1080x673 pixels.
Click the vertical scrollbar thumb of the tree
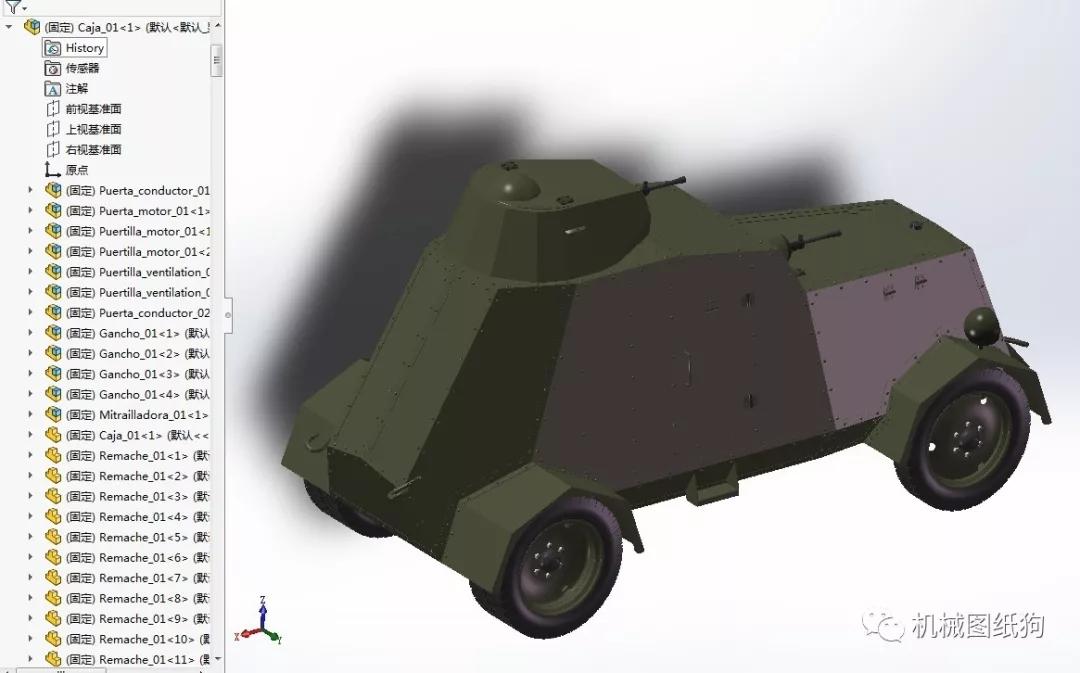pos(215,60)
